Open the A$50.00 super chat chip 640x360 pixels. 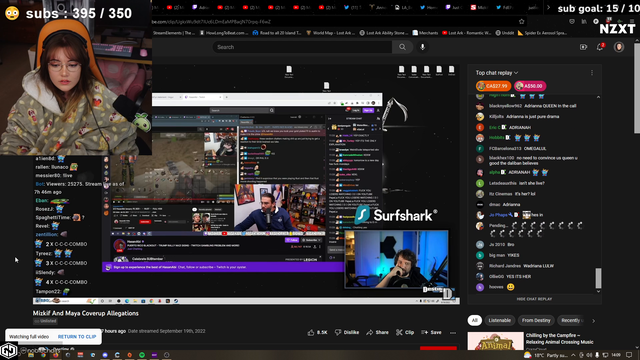[530, 86]
